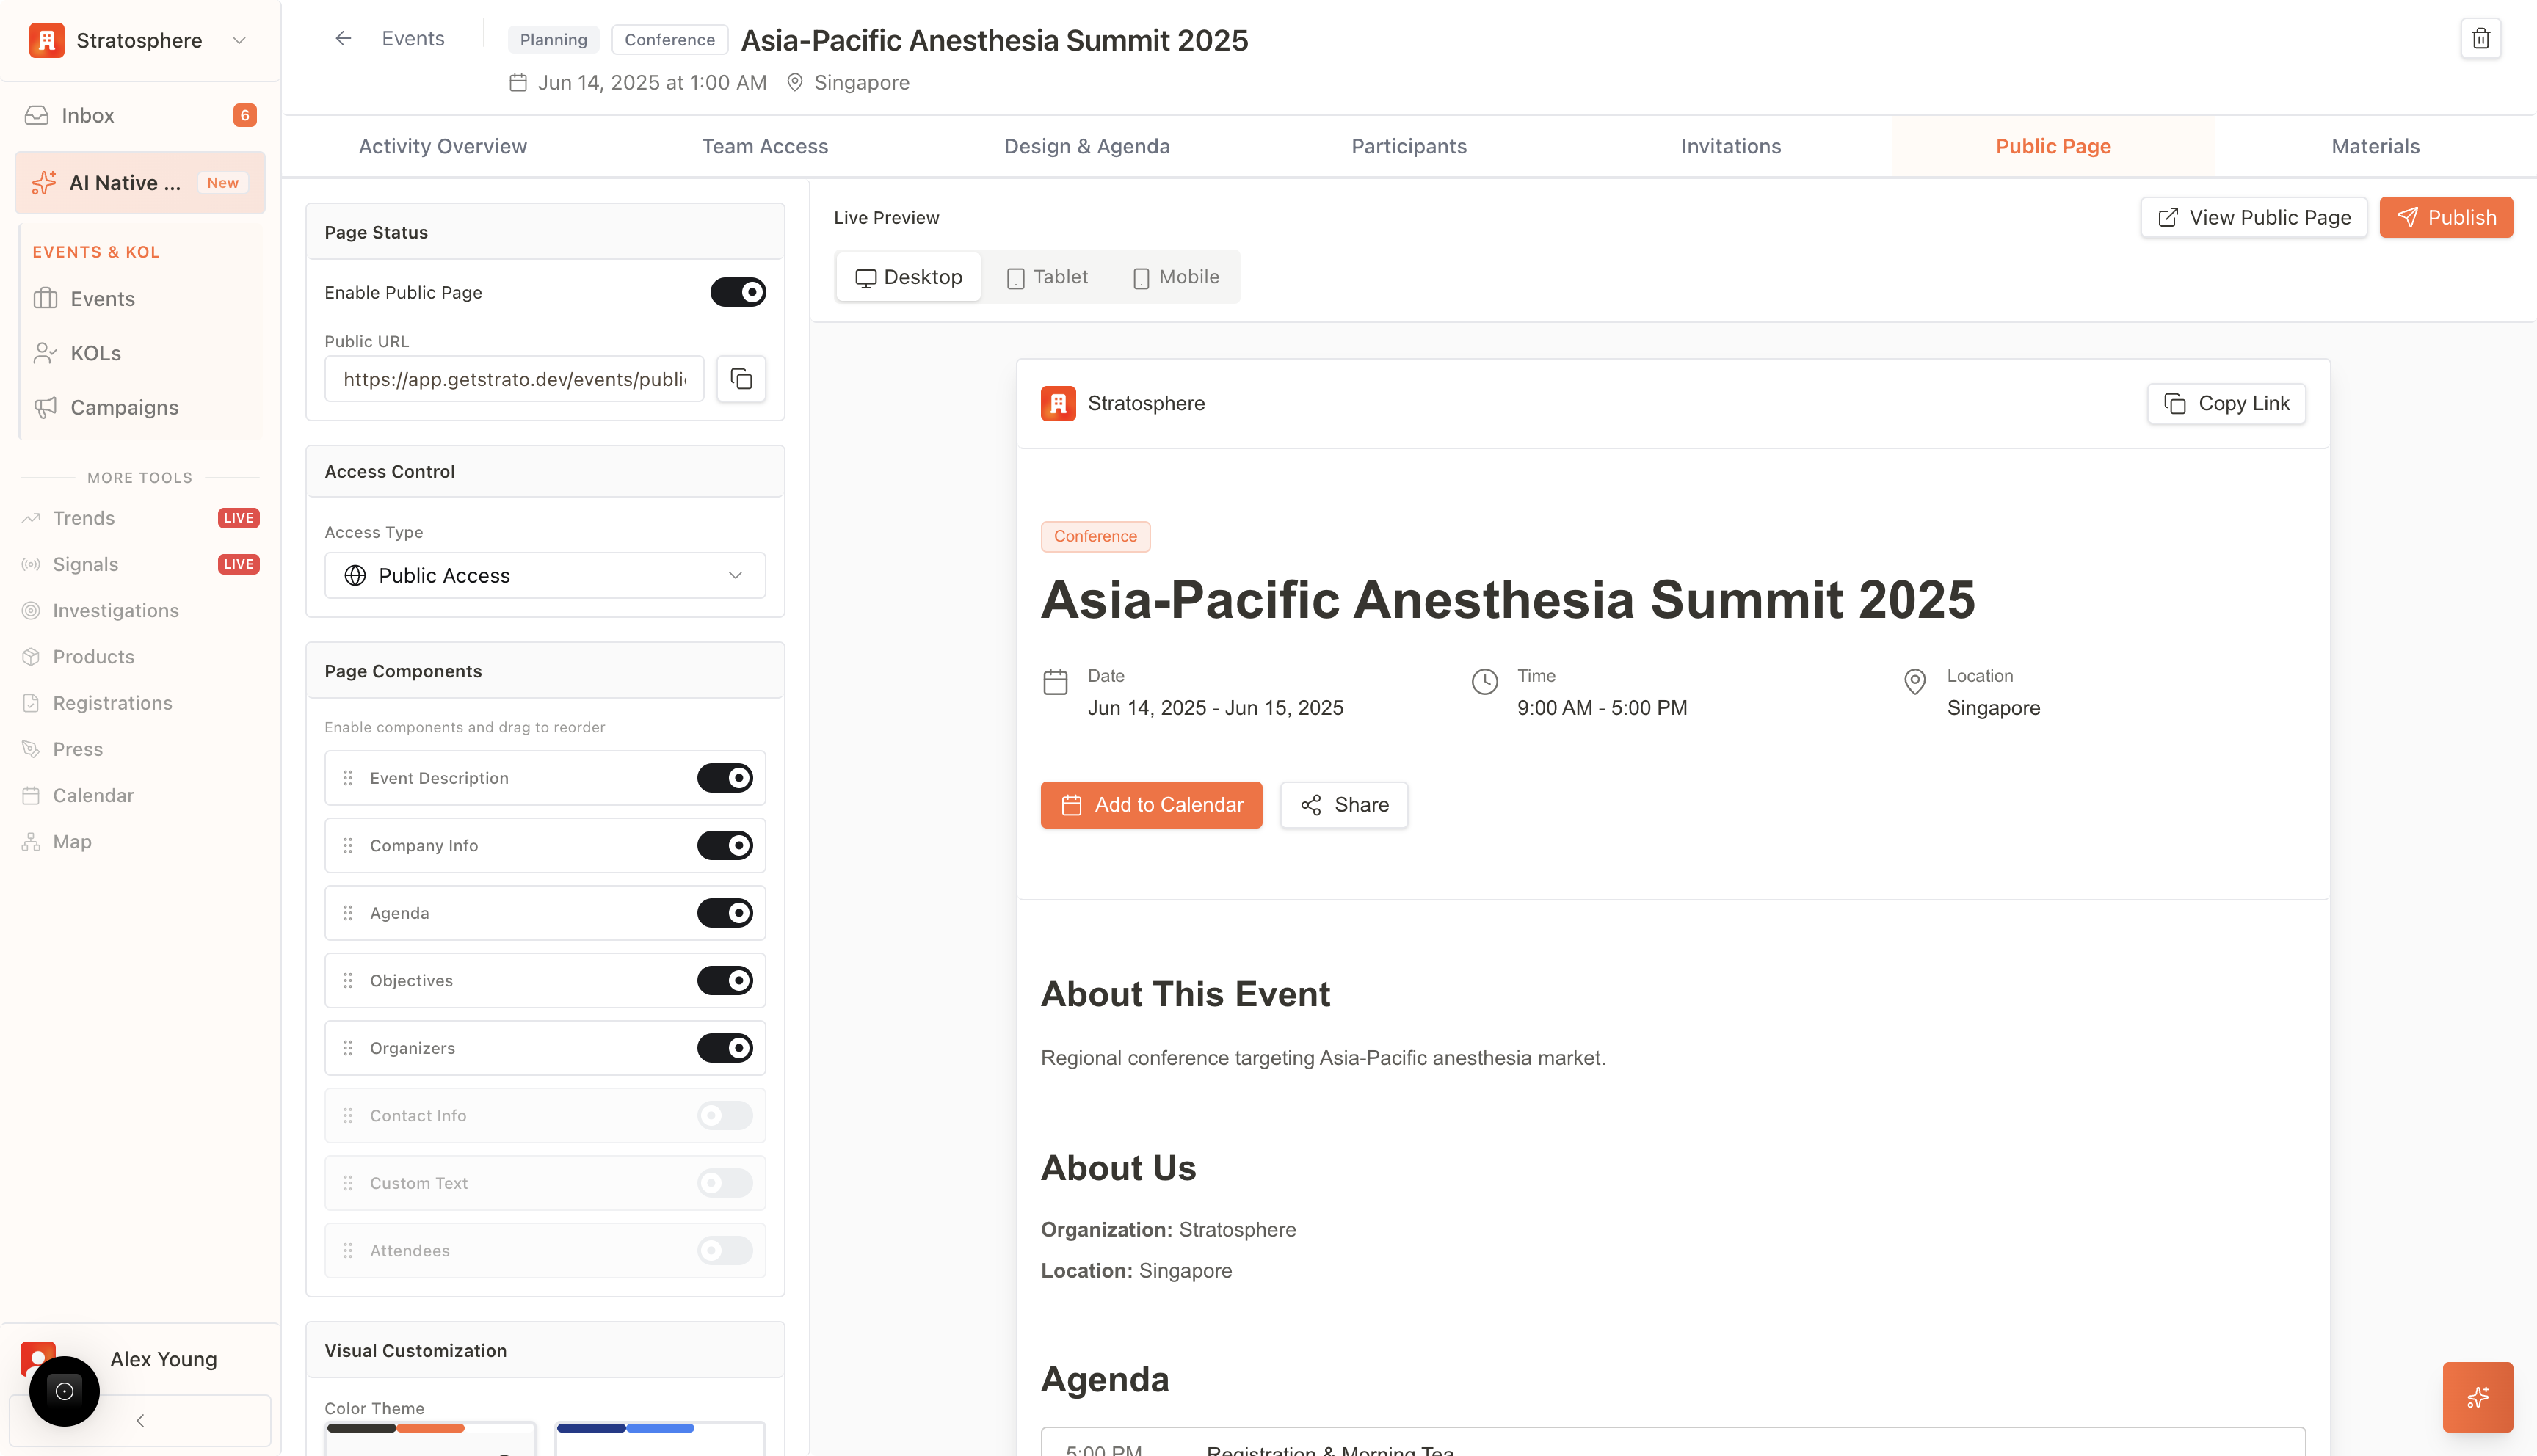Open the Inbox from the sidebar
The image size is (2537, 1456).
[x=88, y=114]
